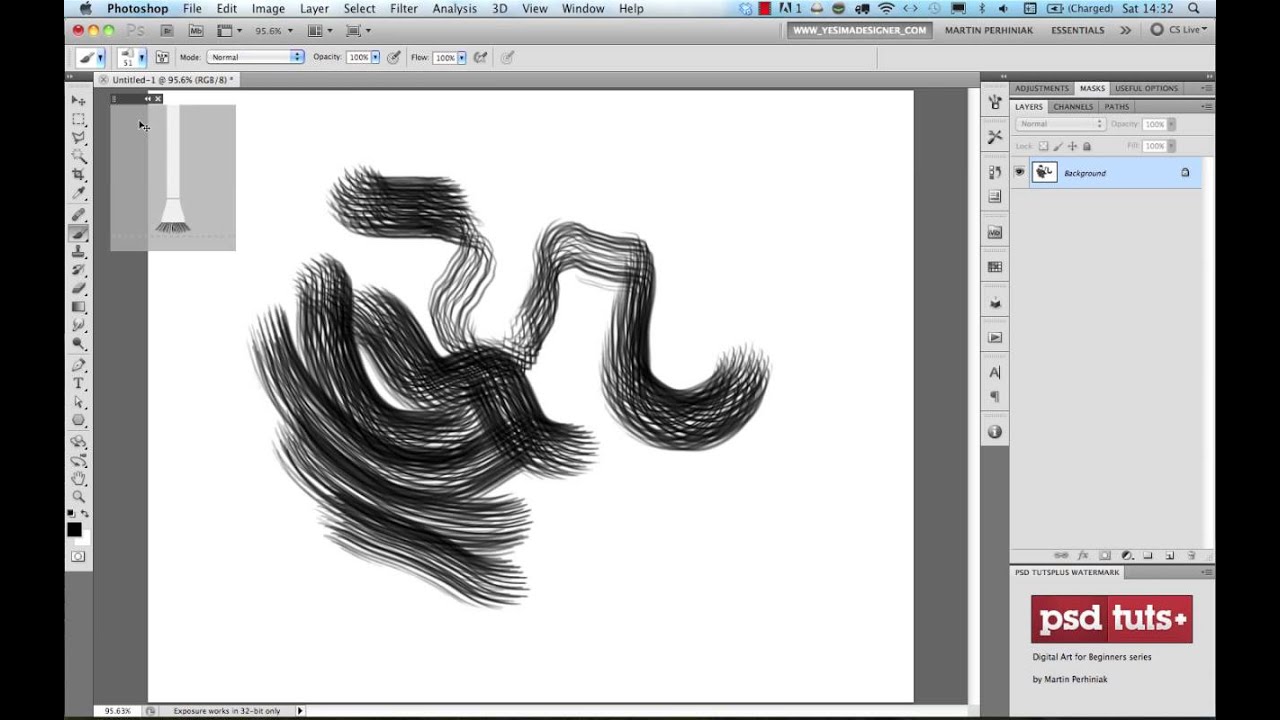
Task: Hide the Background layer visibility eye
Action: click(x=1019, y=172)
